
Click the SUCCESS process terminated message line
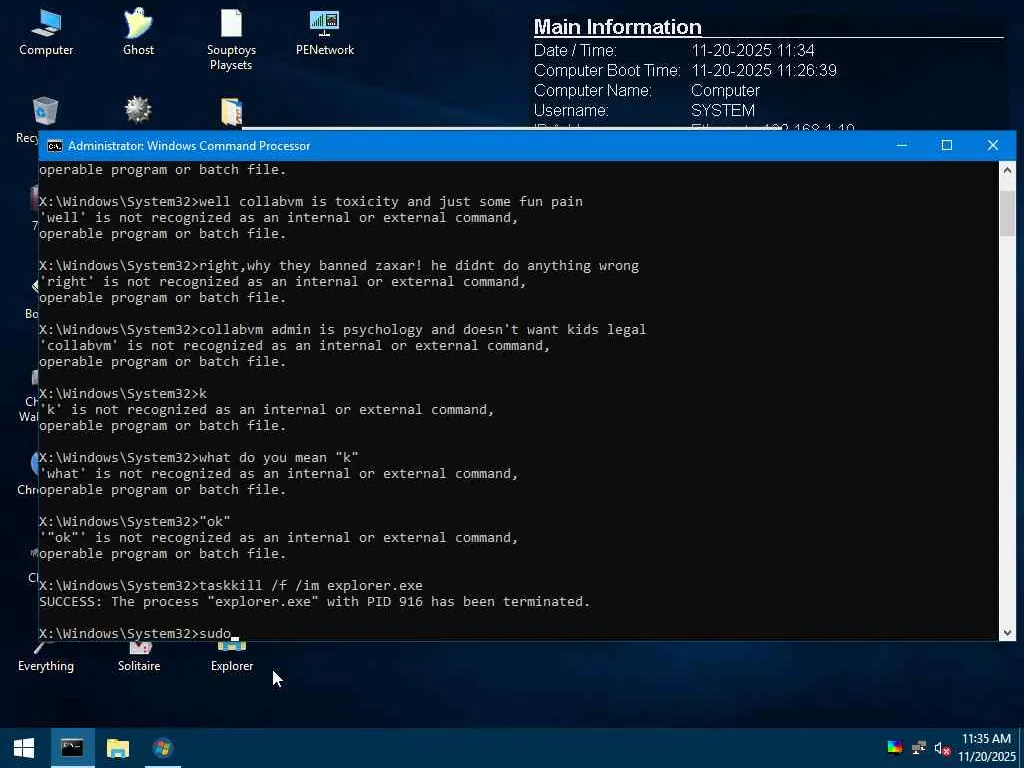click(x=315, y=601)
